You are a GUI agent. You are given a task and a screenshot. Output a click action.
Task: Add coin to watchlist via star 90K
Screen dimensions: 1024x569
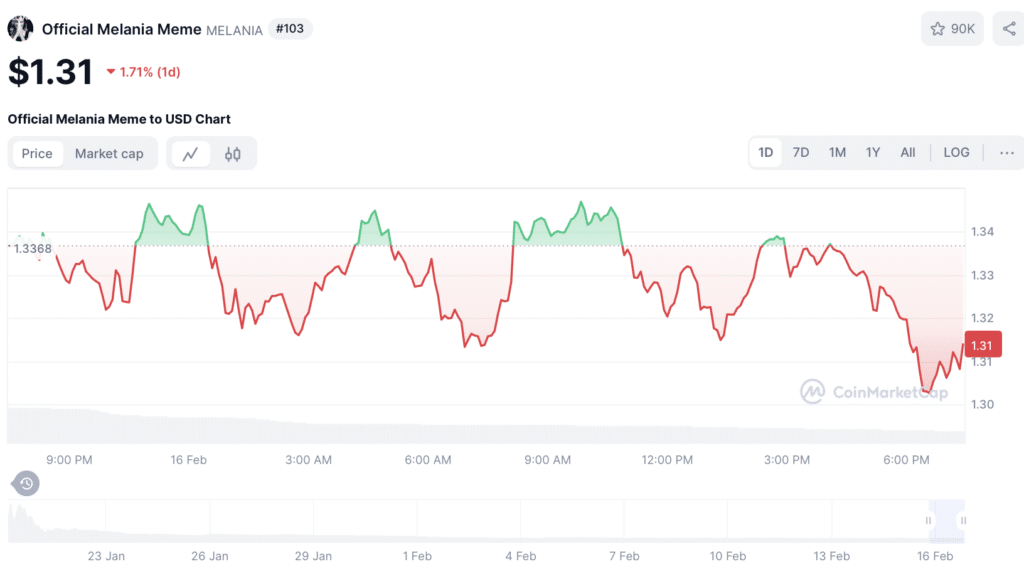(952, 29)
